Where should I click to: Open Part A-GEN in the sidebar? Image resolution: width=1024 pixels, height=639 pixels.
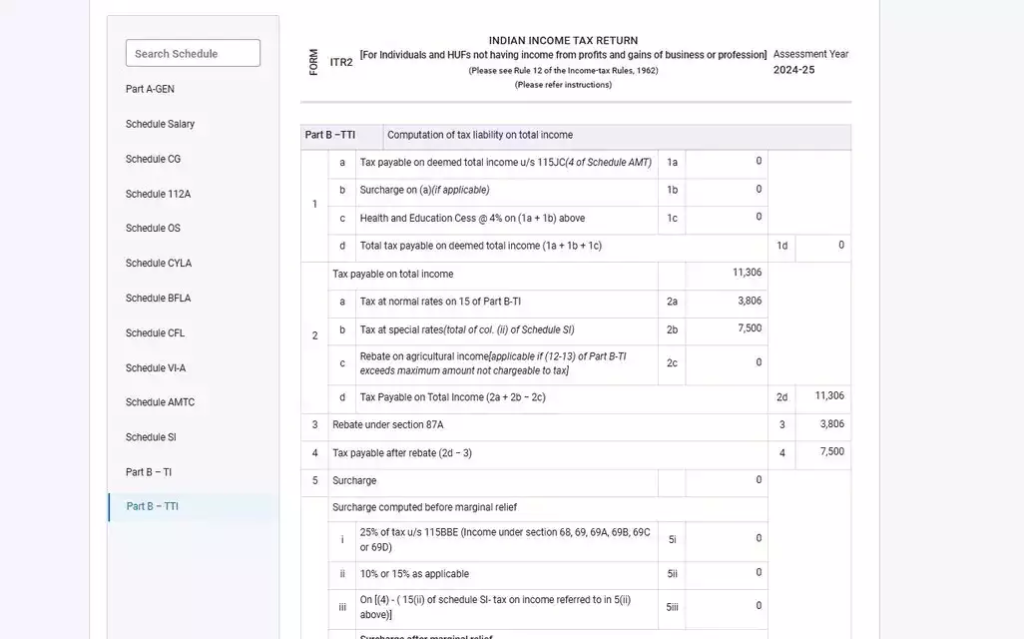tap(150, 89)
